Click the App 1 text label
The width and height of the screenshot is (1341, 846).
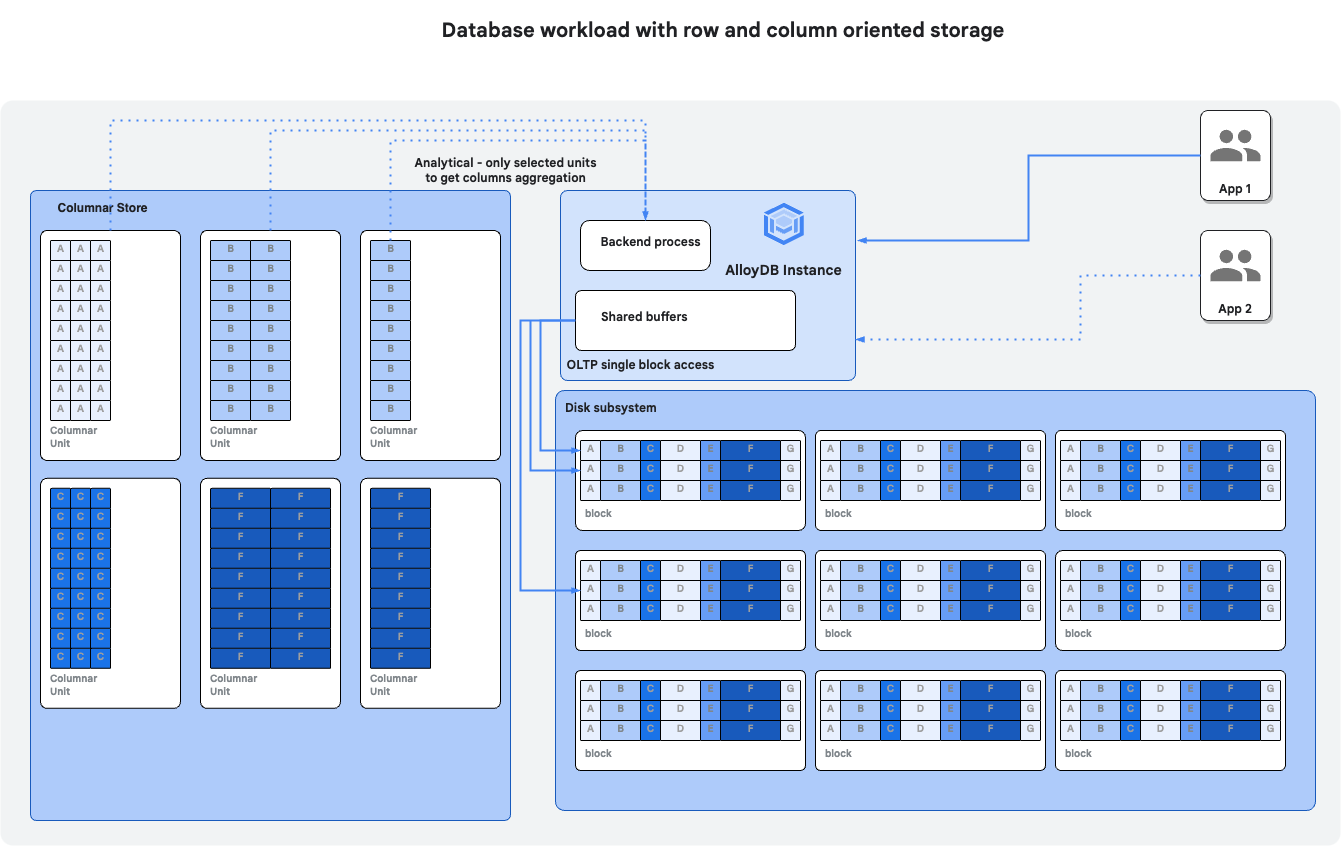coord(1235,189)
